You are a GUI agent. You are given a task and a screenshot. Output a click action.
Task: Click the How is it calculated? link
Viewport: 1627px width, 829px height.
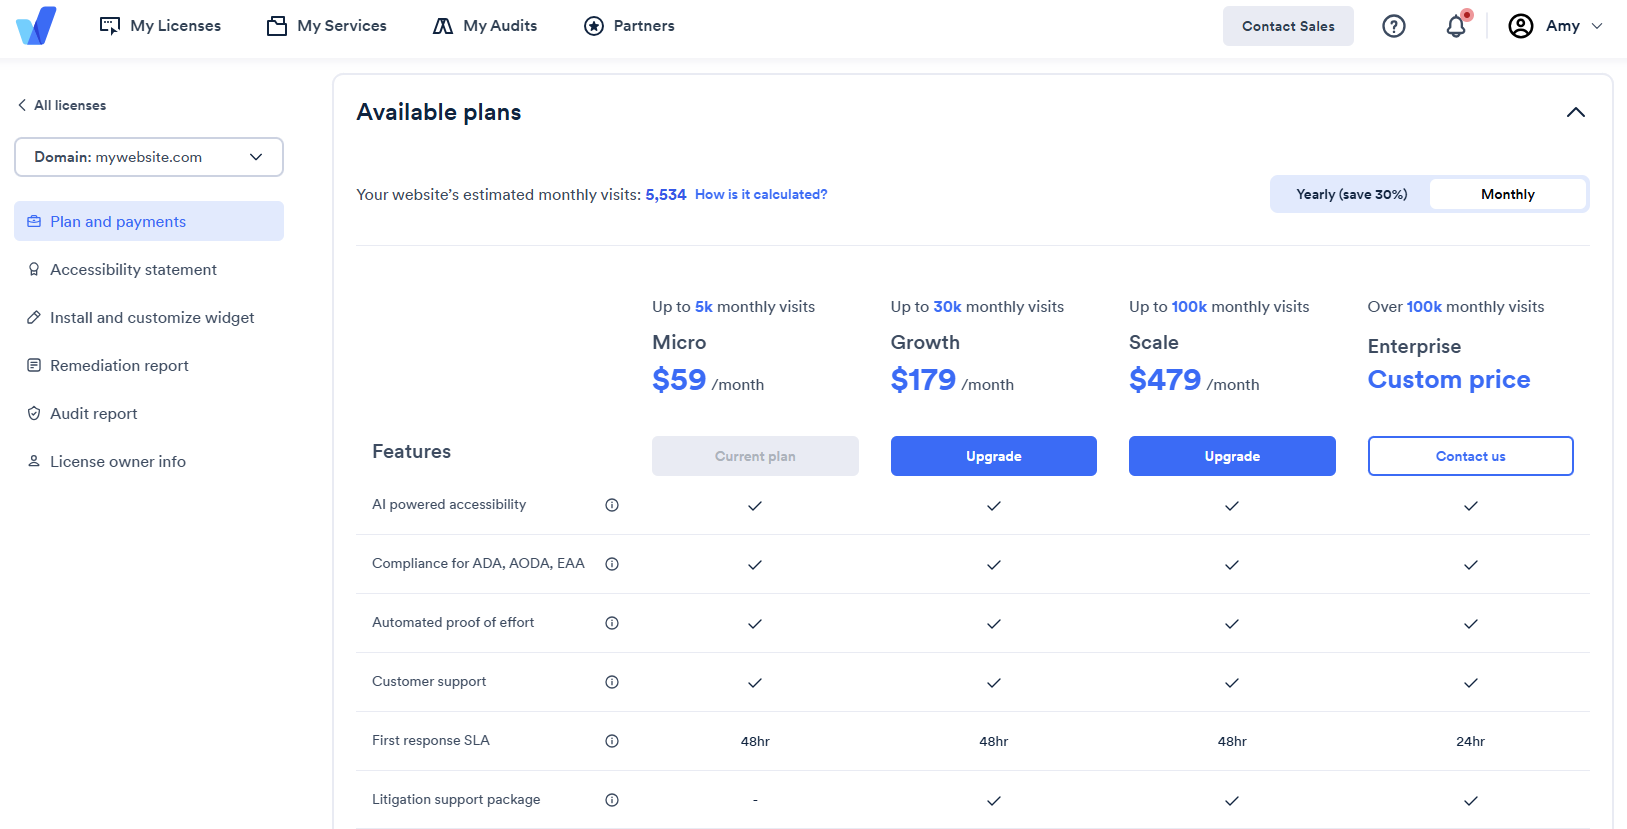tap(761, 194)
